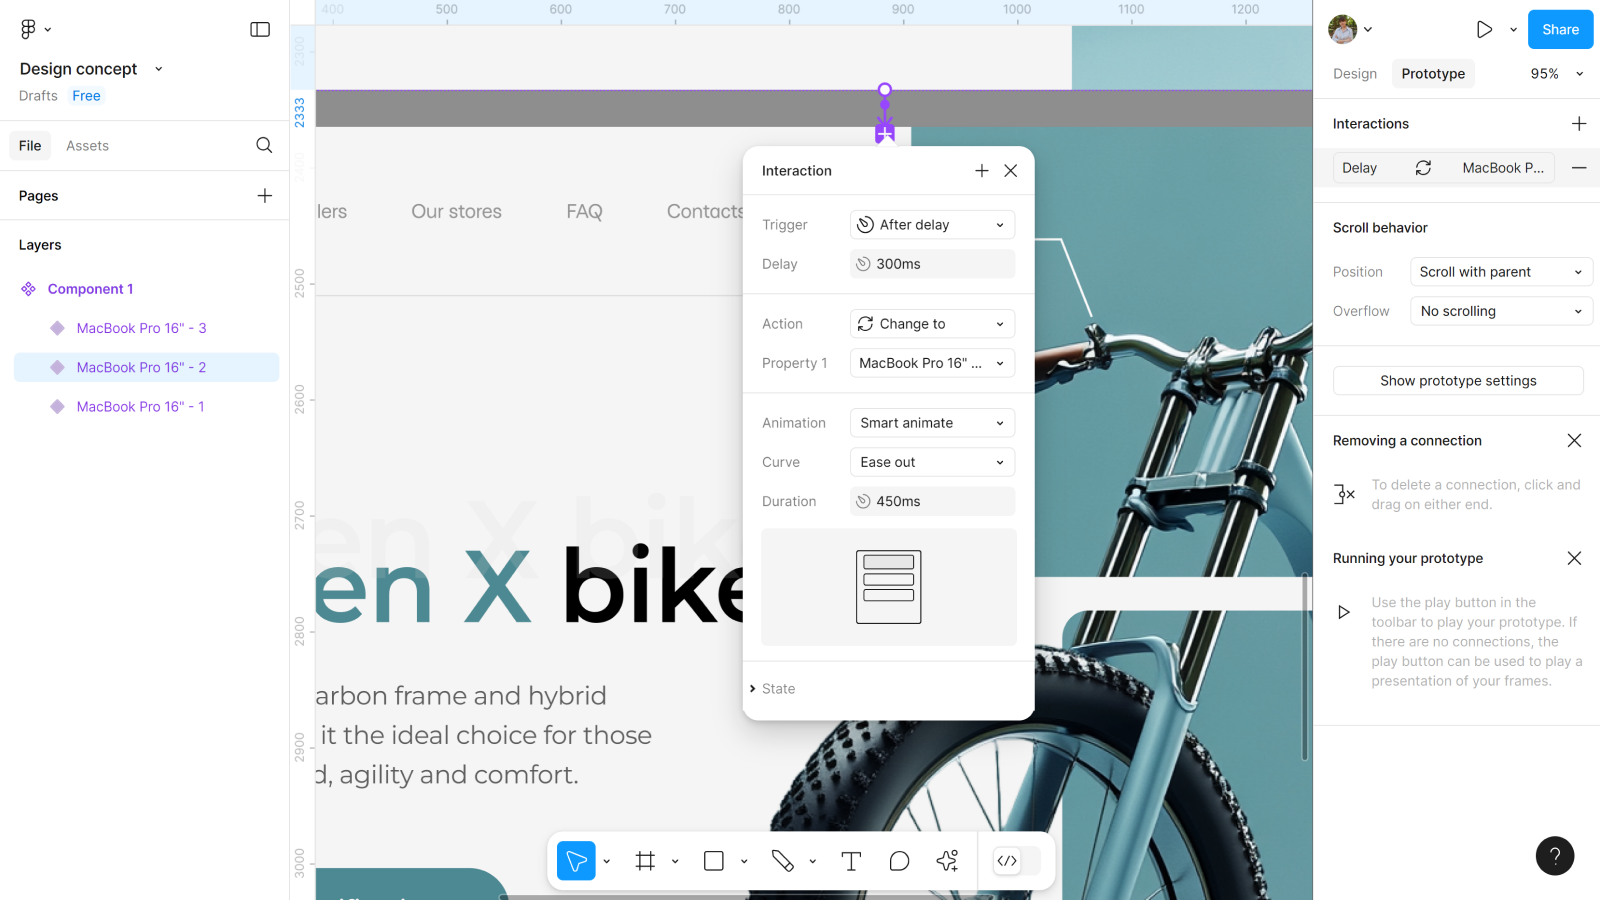The height and width of the screenshot is (900, 1600).
Task: Click the search icon in Layers panel
Action: point(264,146)
